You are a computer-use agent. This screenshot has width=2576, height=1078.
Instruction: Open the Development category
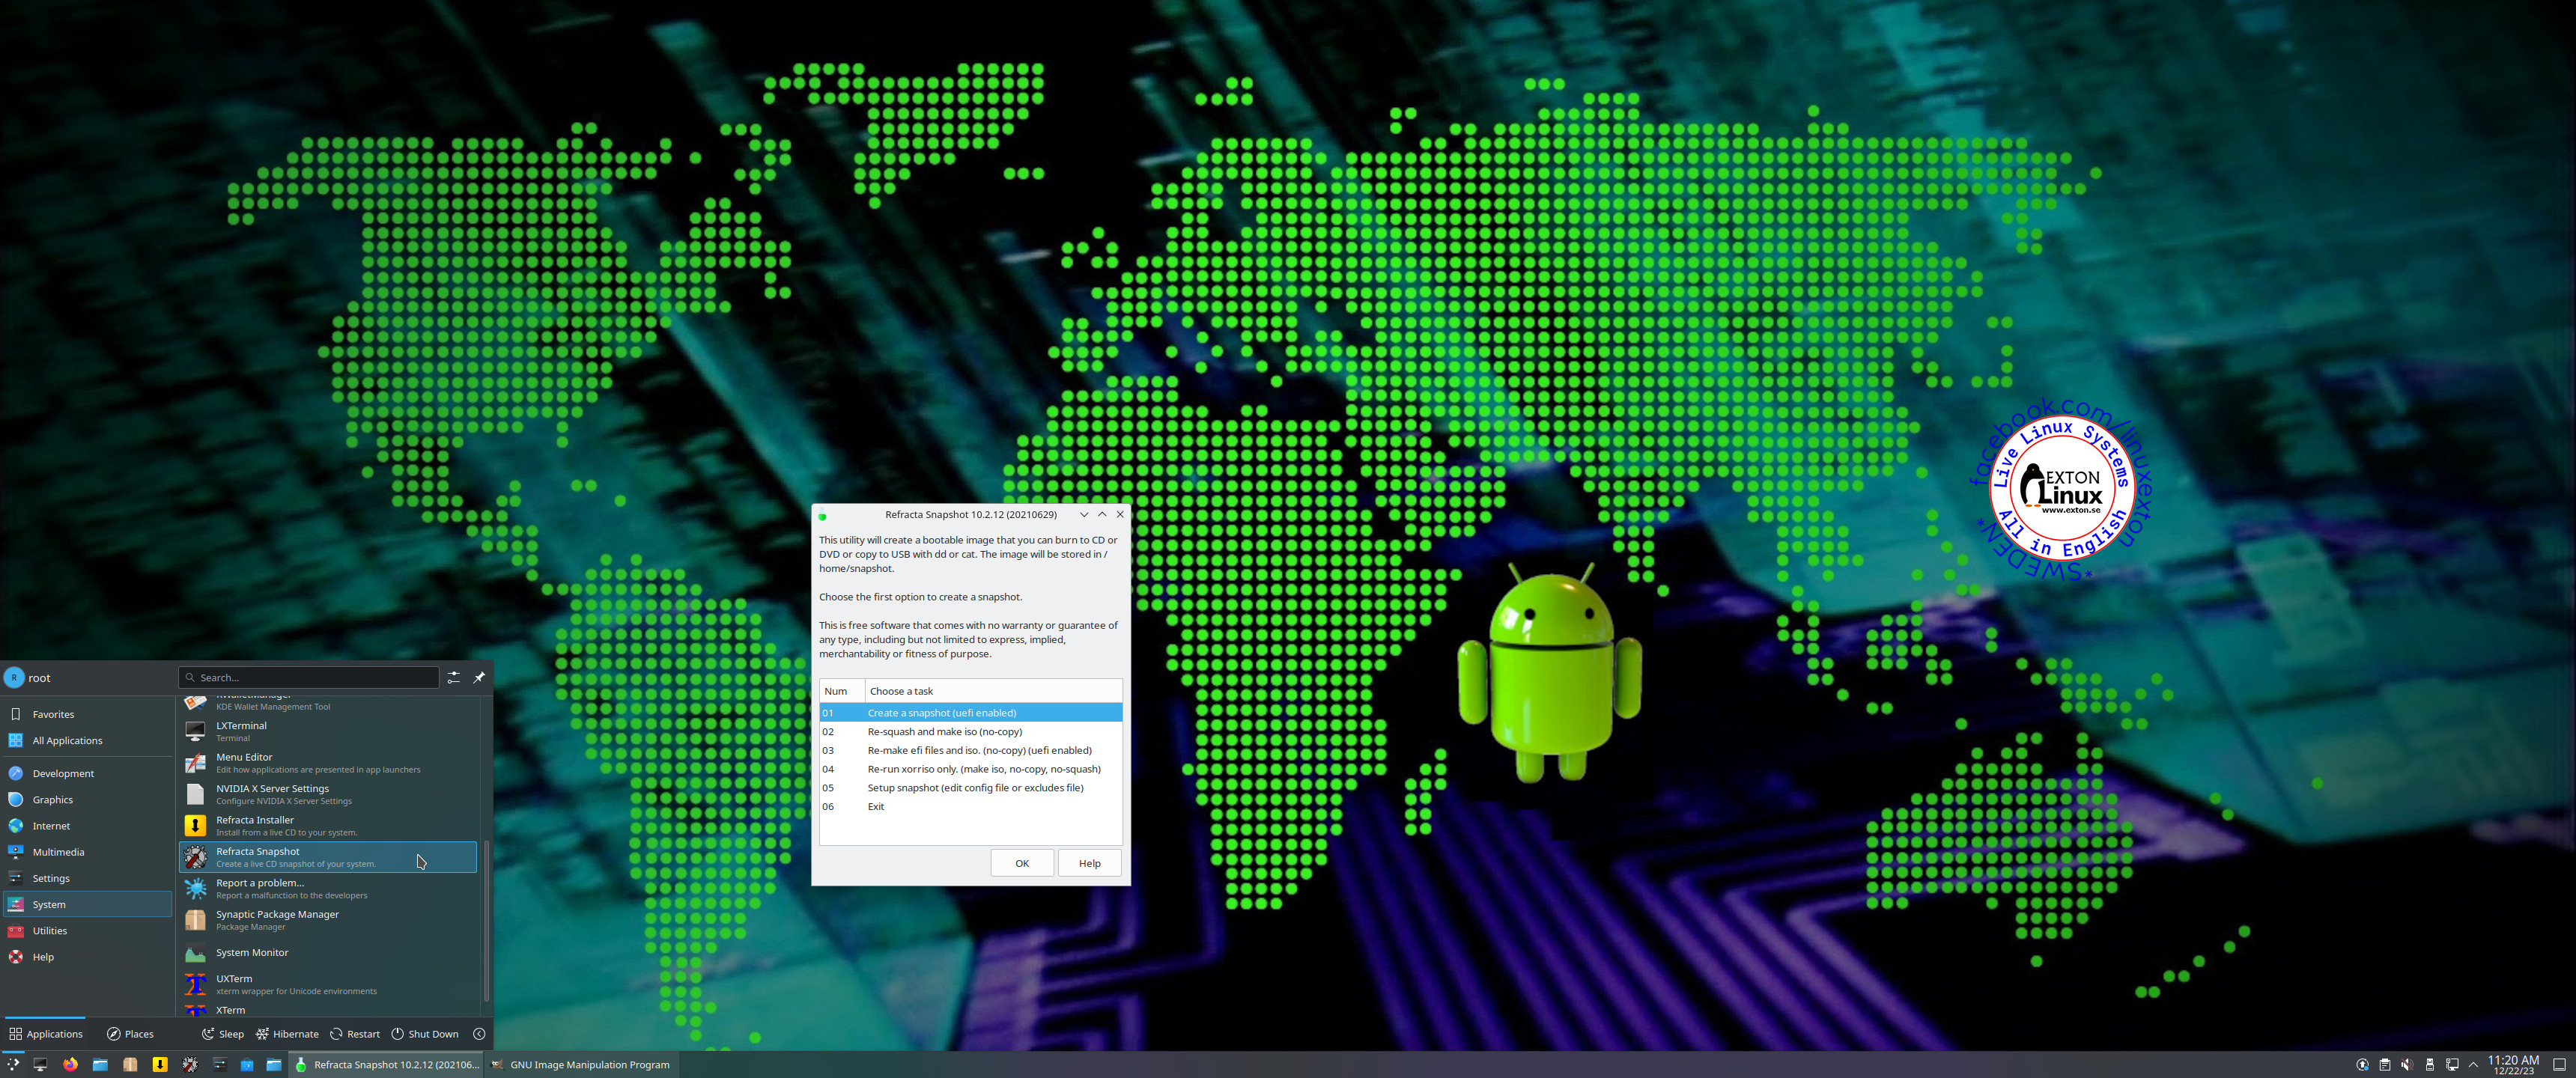coord(88,773)
